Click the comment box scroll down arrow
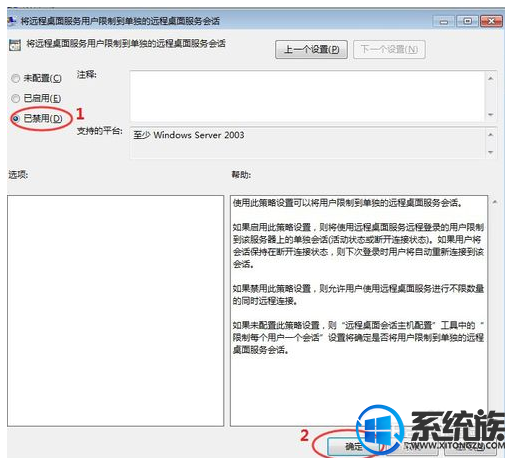Viewport: 505px width, 458px height. coord(491,115)
